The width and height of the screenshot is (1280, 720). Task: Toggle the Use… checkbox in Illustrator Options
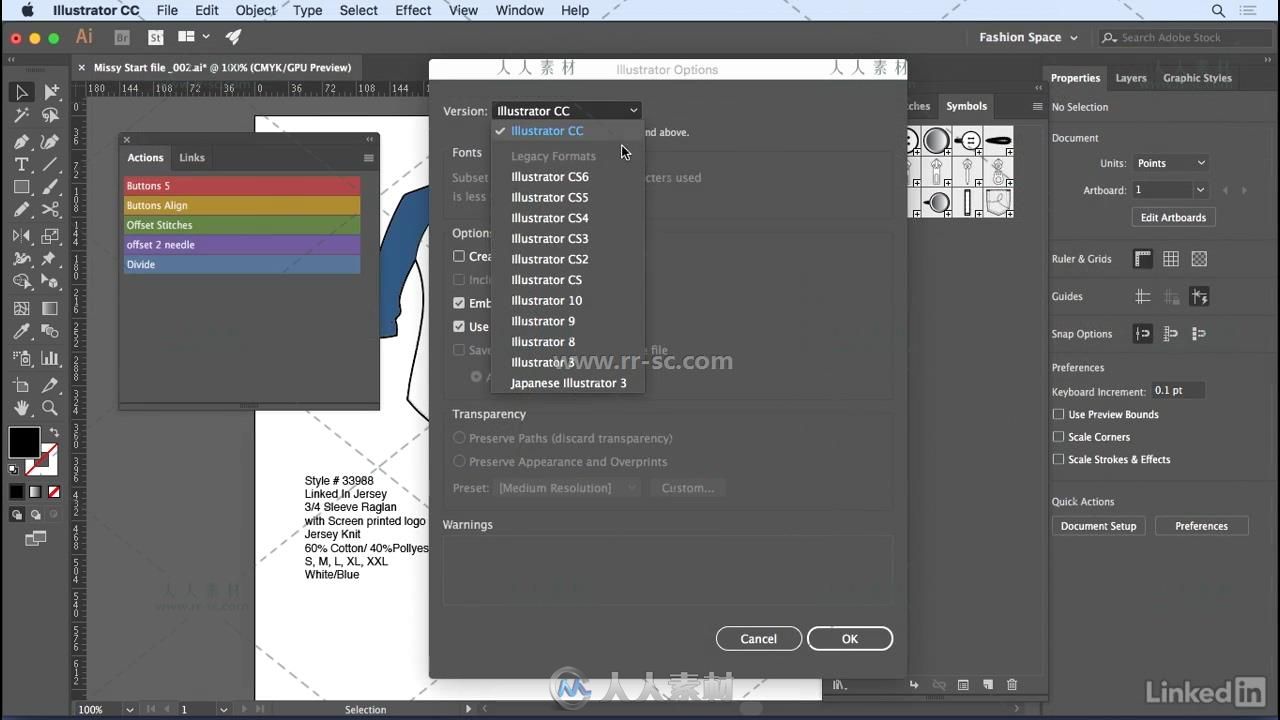pos(459,326)
